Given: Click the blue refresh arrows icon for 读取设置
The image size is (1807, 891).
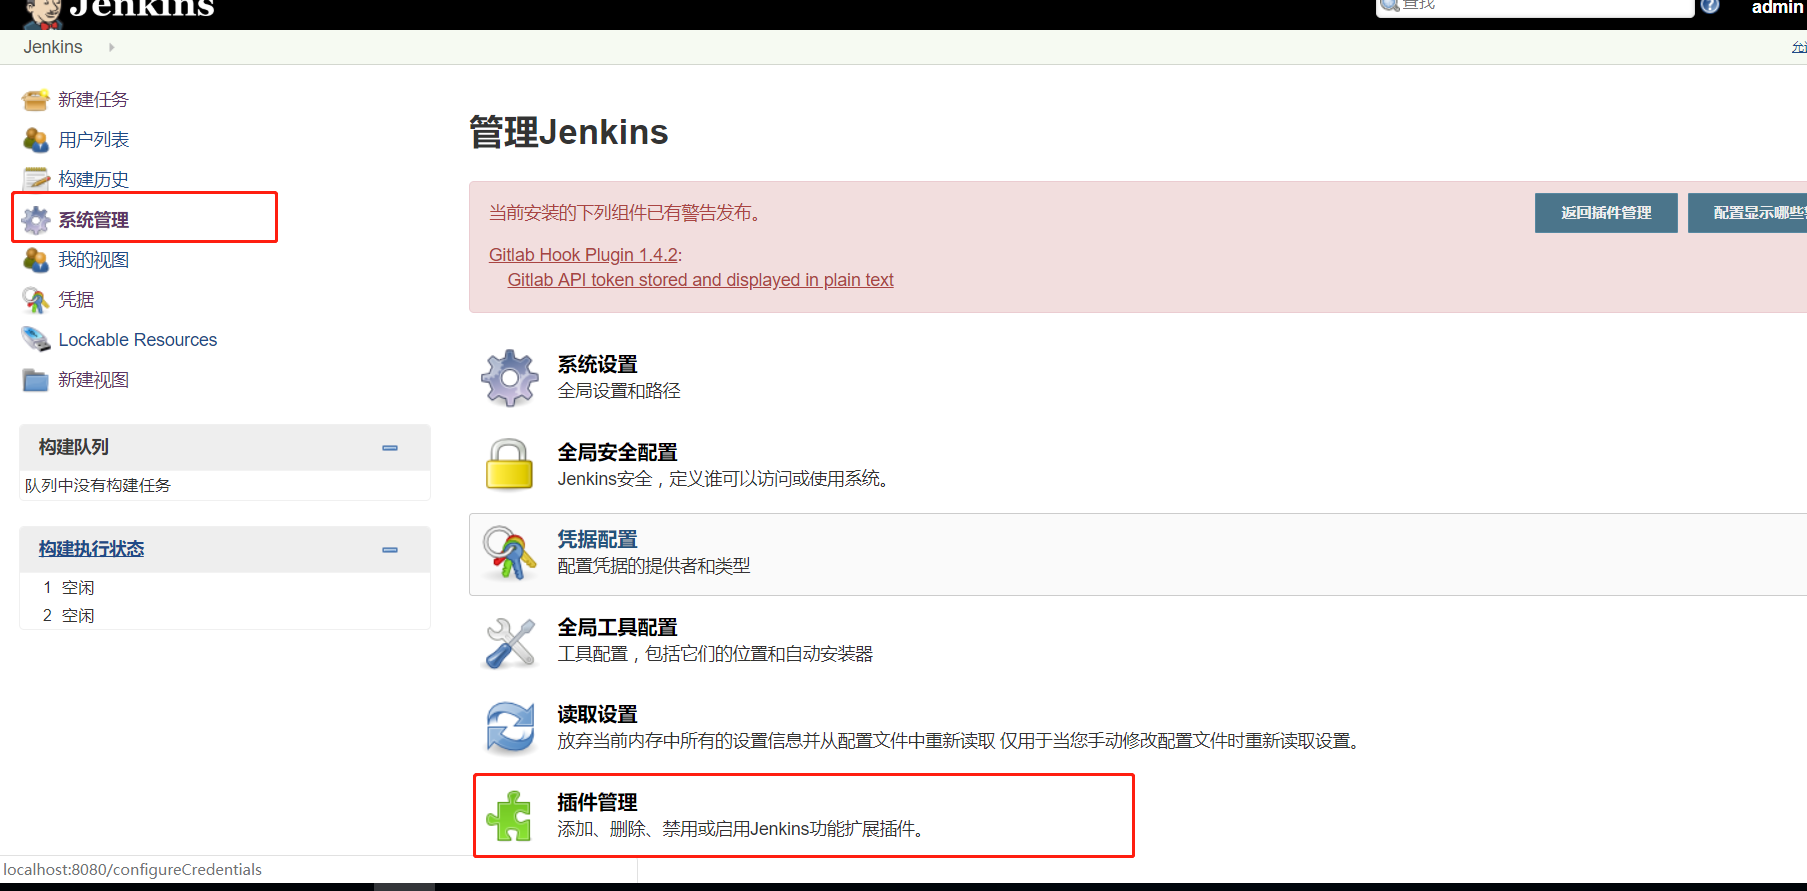Looking at the screenshot, I should coord(510,727).
